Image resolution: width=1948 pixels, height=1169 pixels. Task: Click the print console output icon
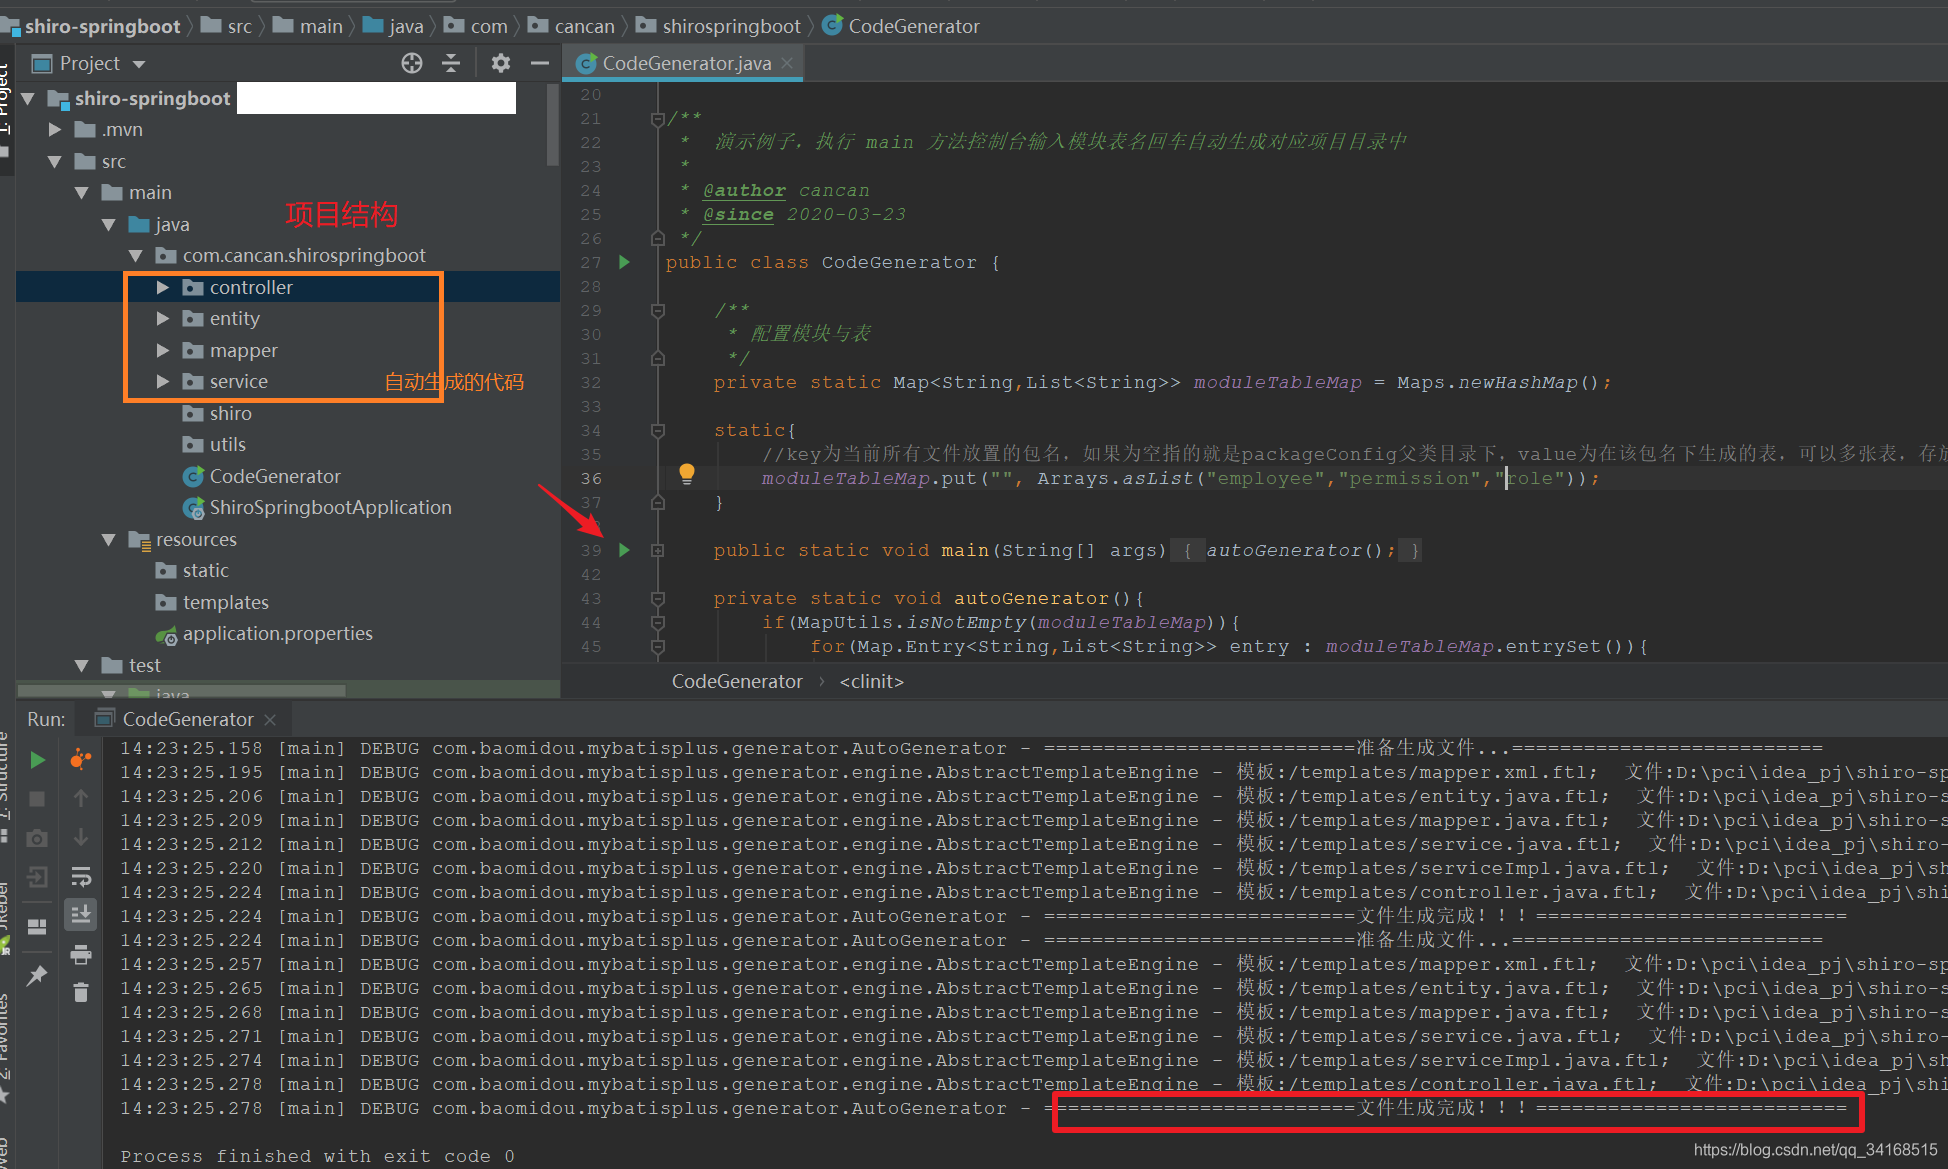click(81, 954)
